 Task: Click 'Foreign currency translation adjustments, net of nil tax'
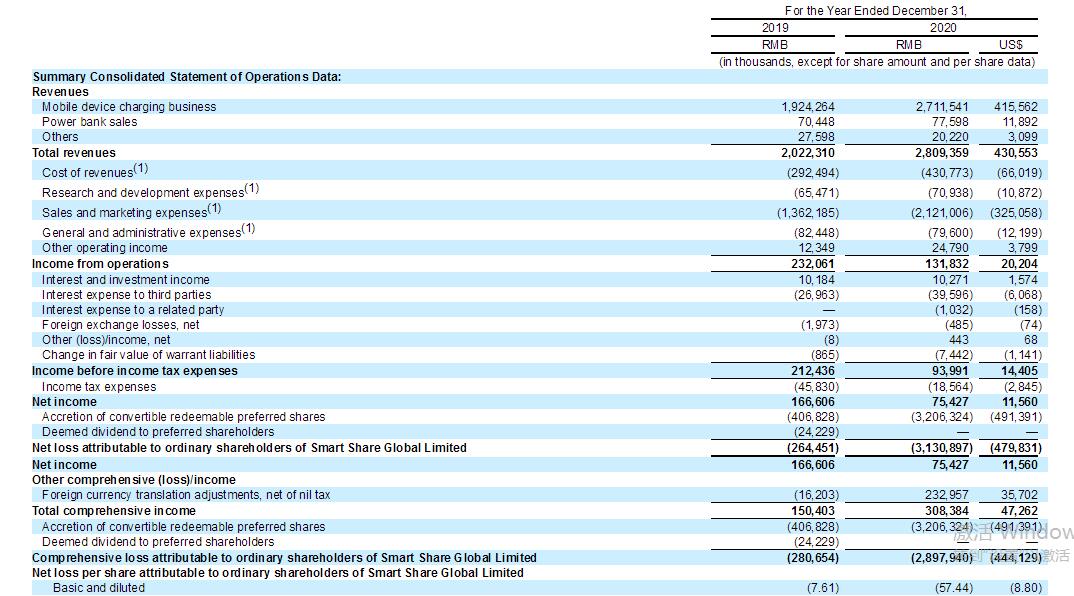186,495
